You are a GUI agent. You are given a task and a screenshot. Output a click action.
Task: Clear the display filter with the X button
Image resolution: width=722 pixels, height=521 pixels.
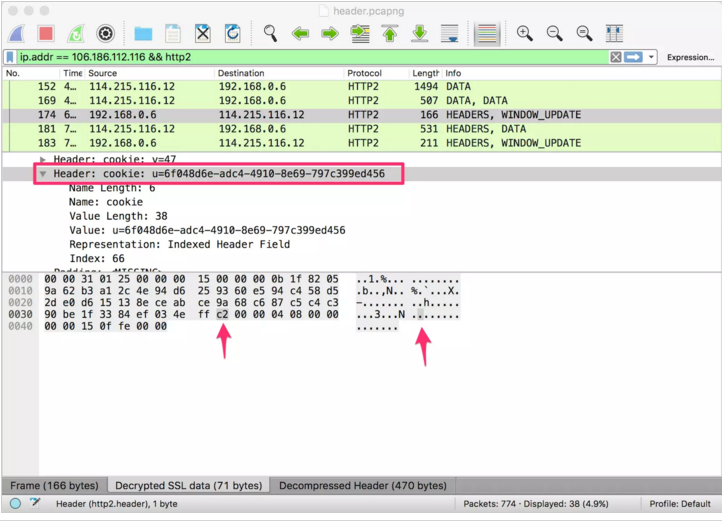(616, 57)
